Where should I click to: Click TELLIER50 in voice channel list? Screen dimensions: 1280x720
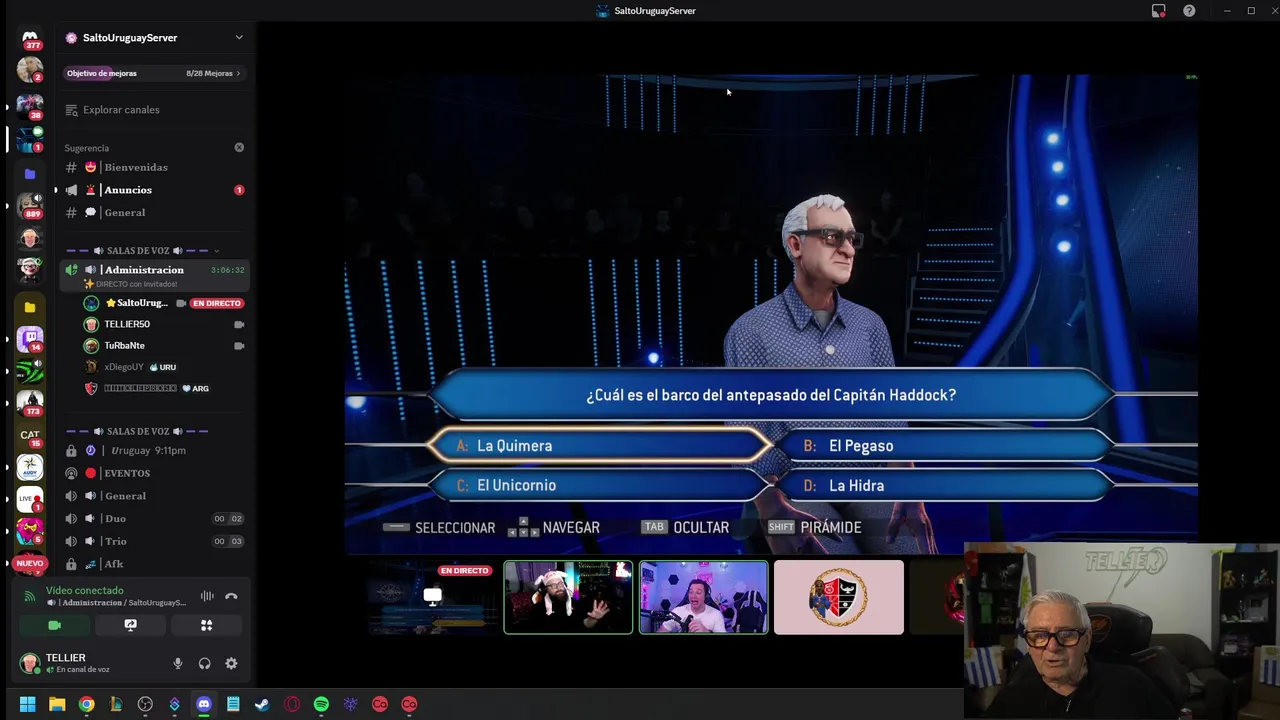point(127,324)
